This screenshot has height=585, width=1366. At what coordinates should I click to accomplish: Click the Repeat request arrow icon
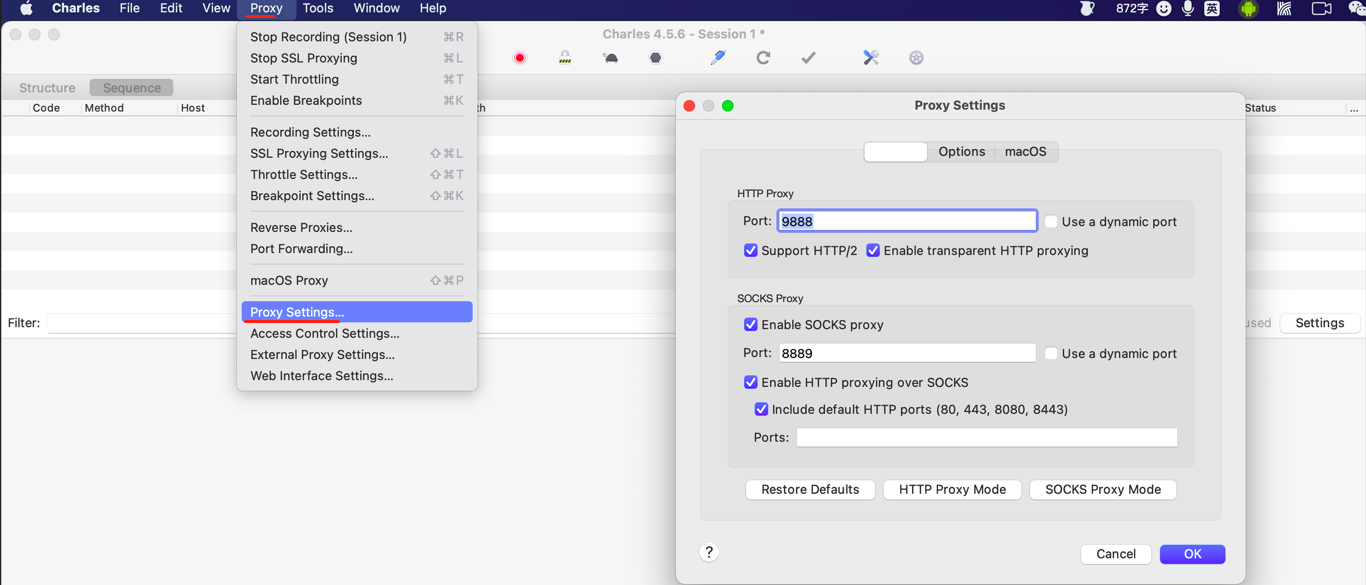coord(763,58)
